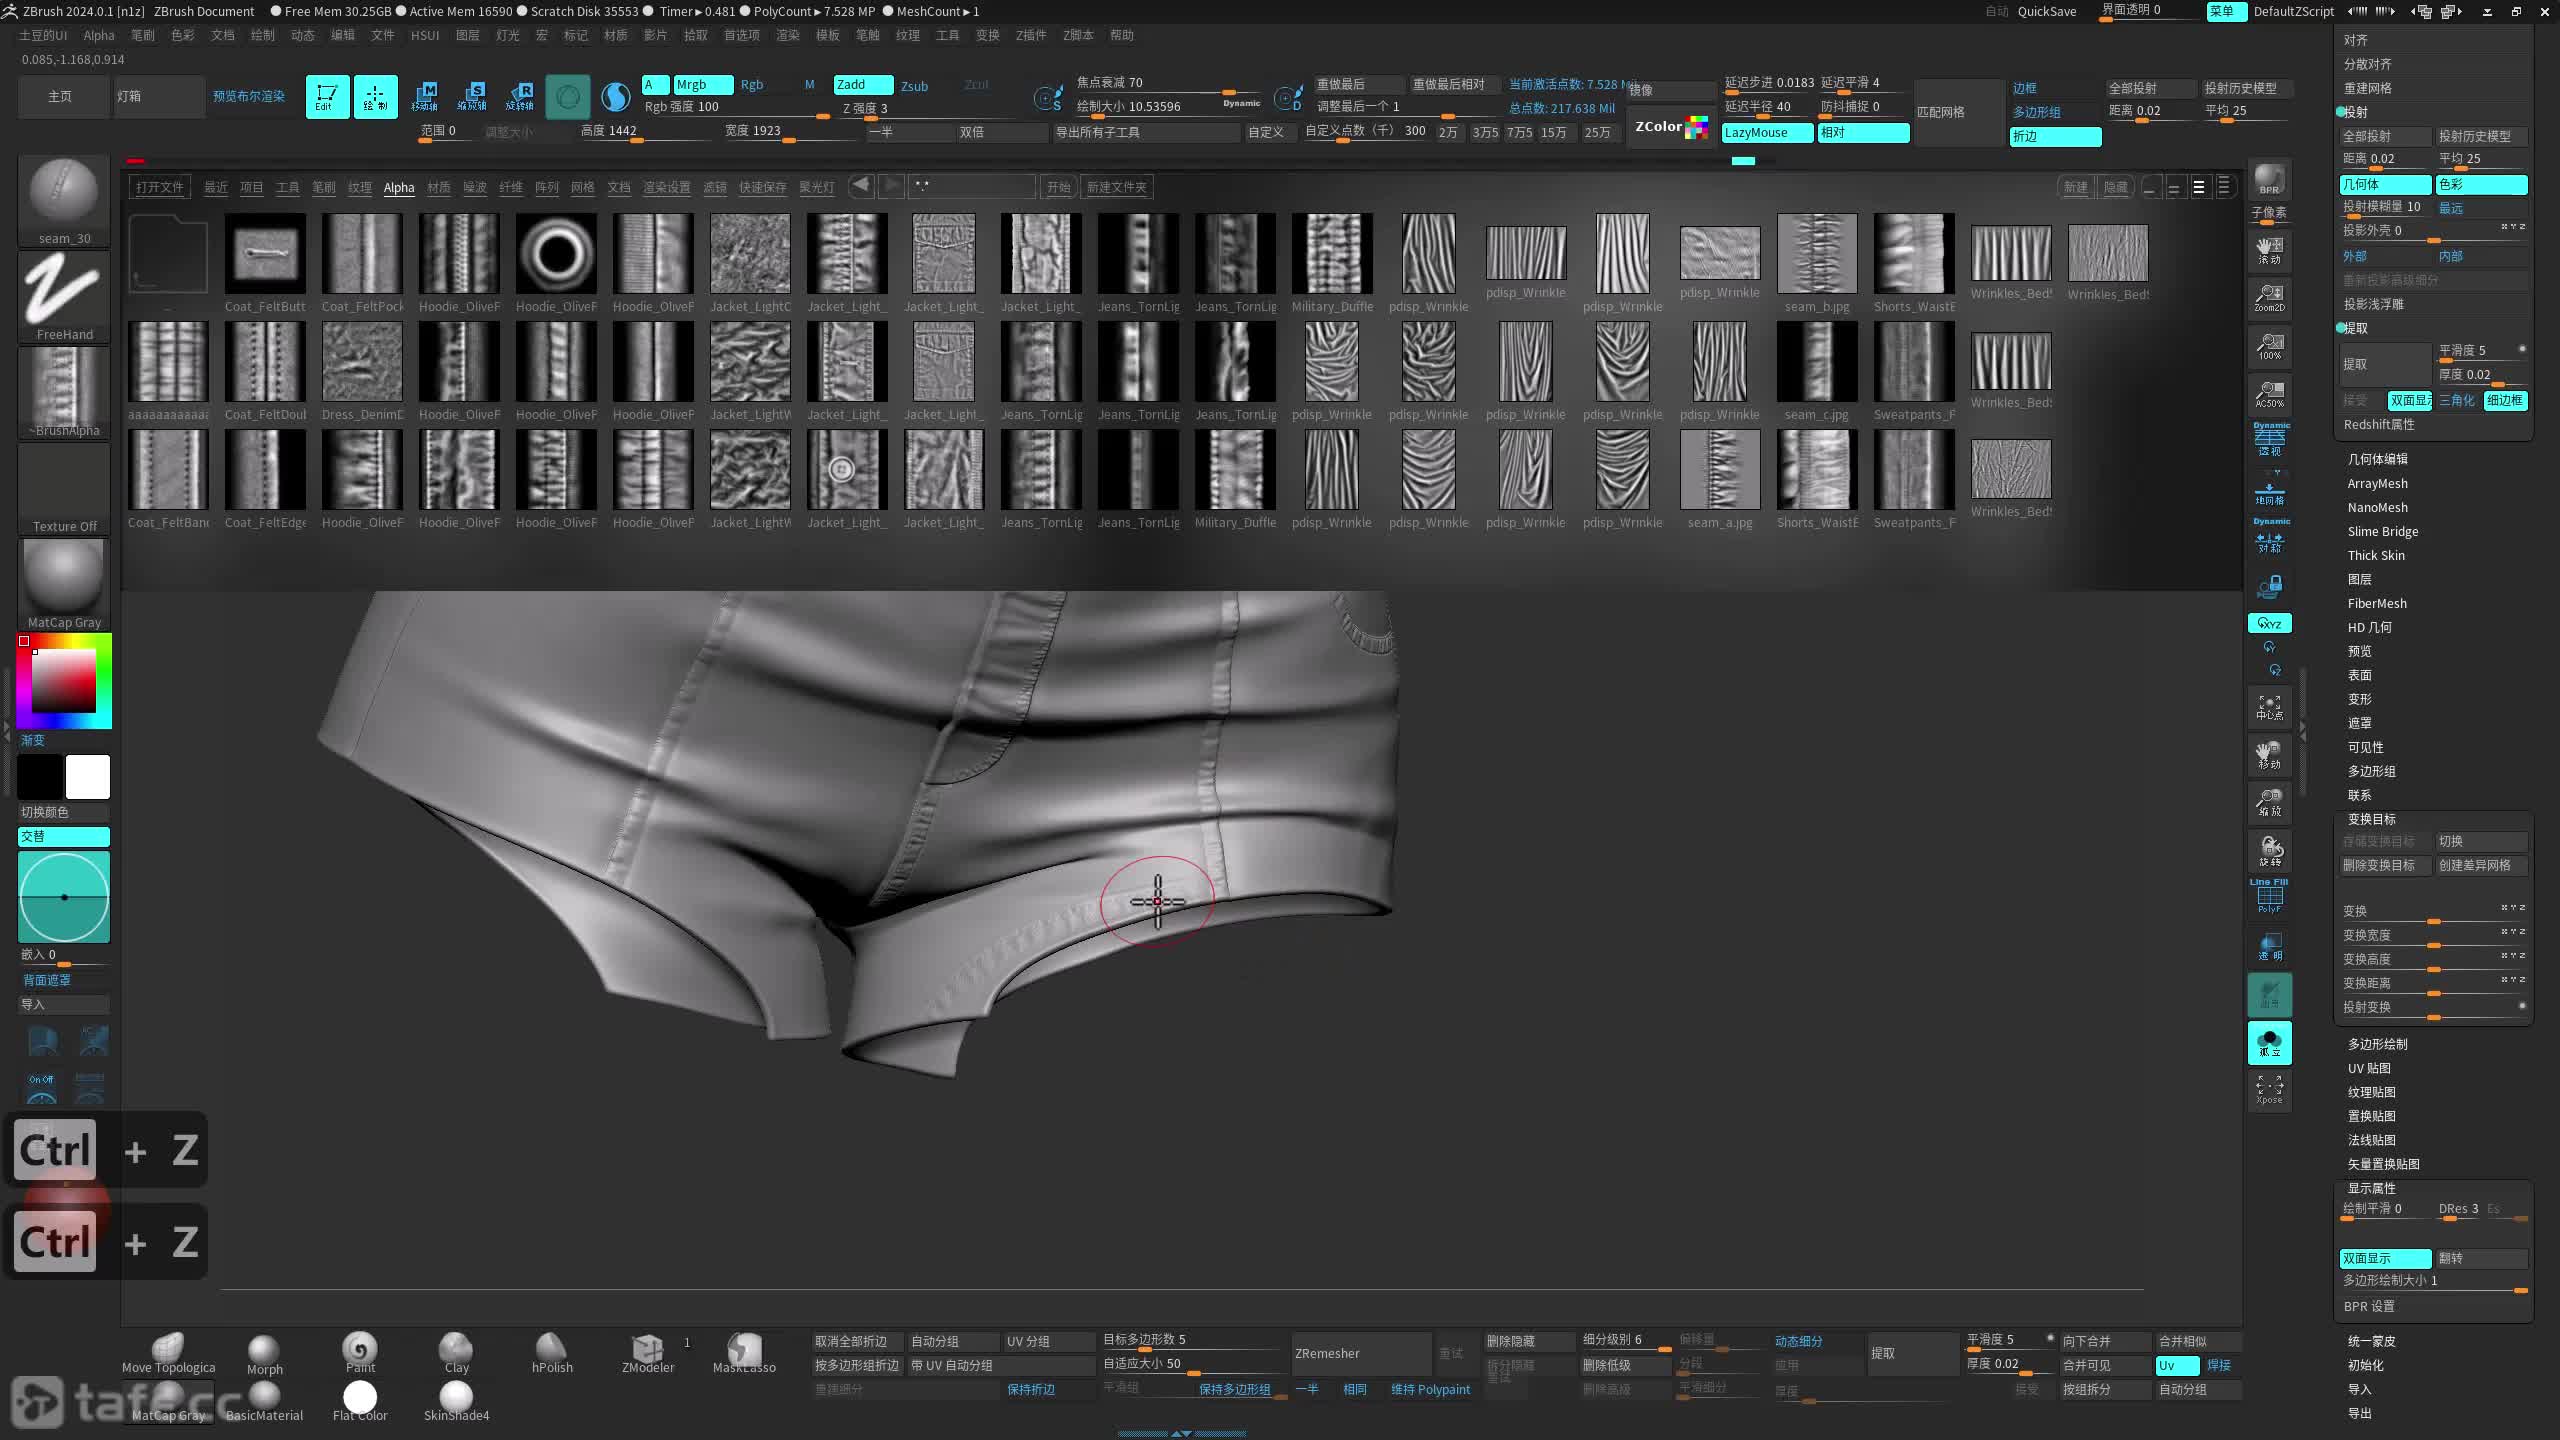Open the HSUI menu

click(x=425, y=35)
